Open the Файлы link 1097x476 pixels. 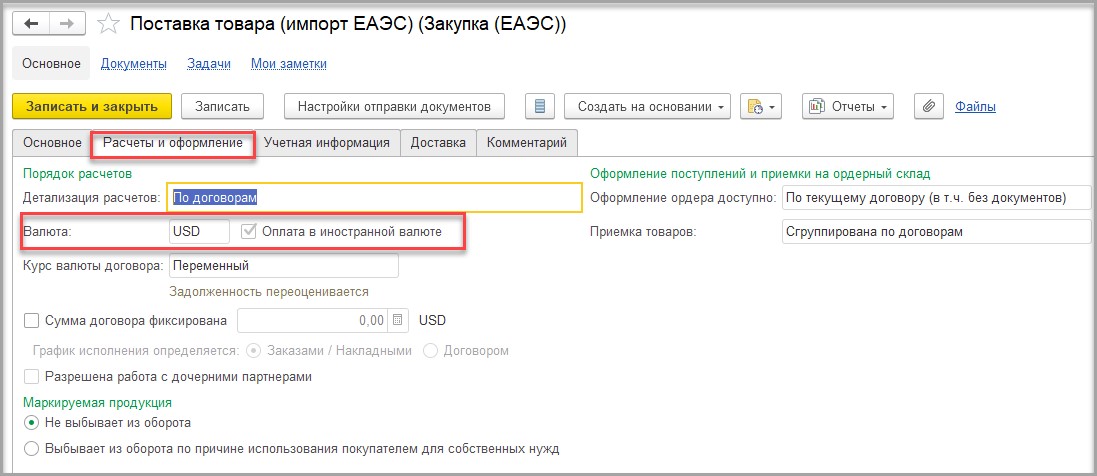point(975,106)
